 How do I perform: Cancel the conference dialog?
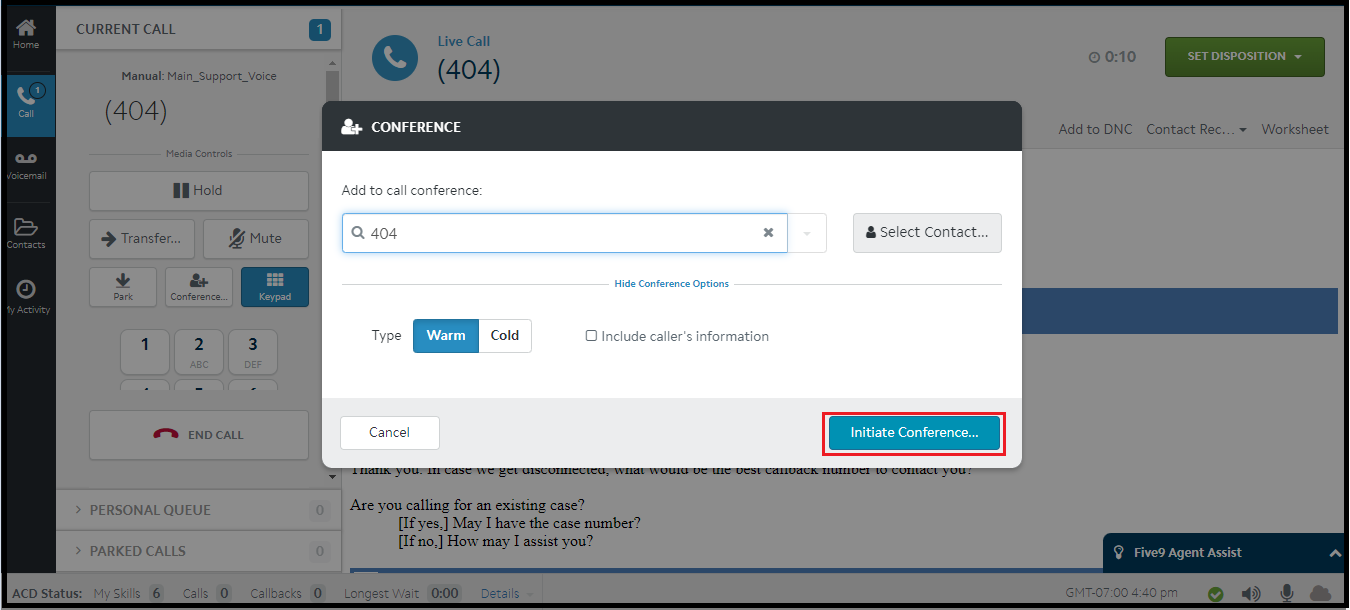tap(390, 433)
